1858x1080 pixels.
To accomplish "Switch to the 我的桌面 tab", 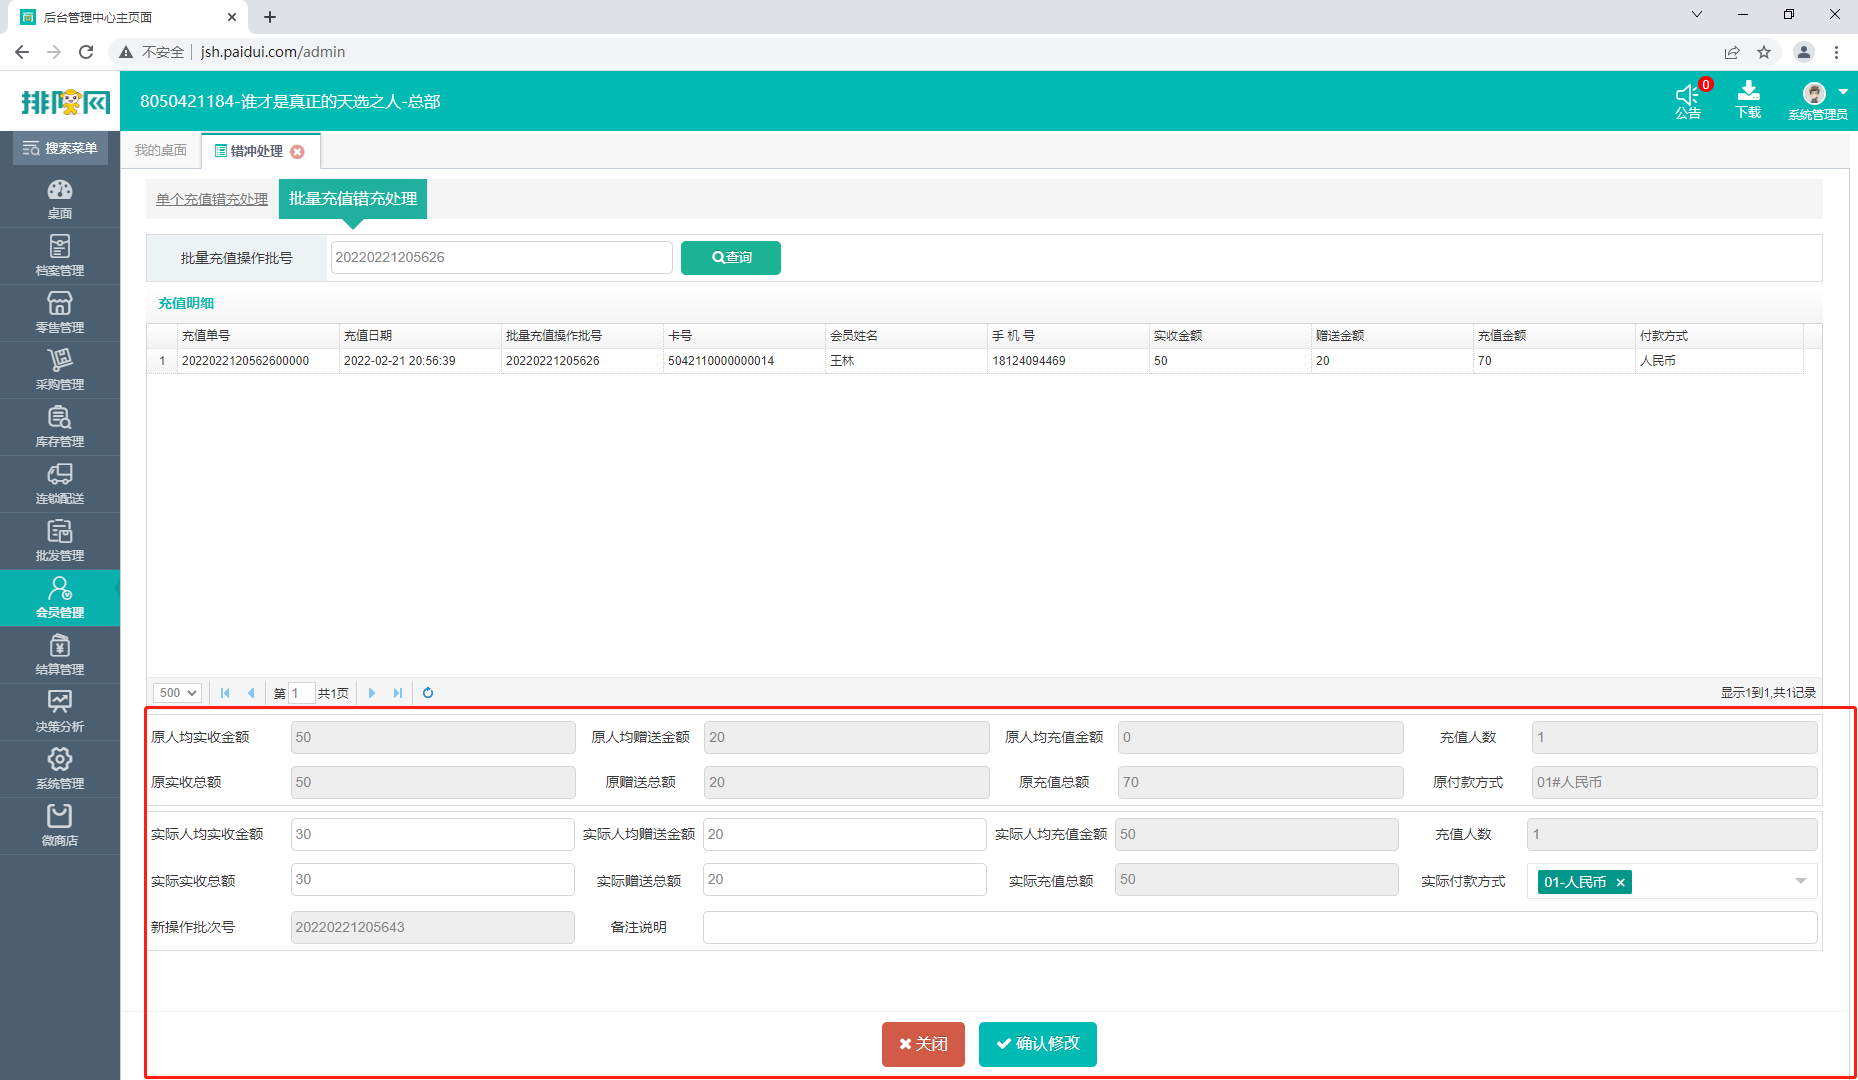I will click(x=161, y=150).
